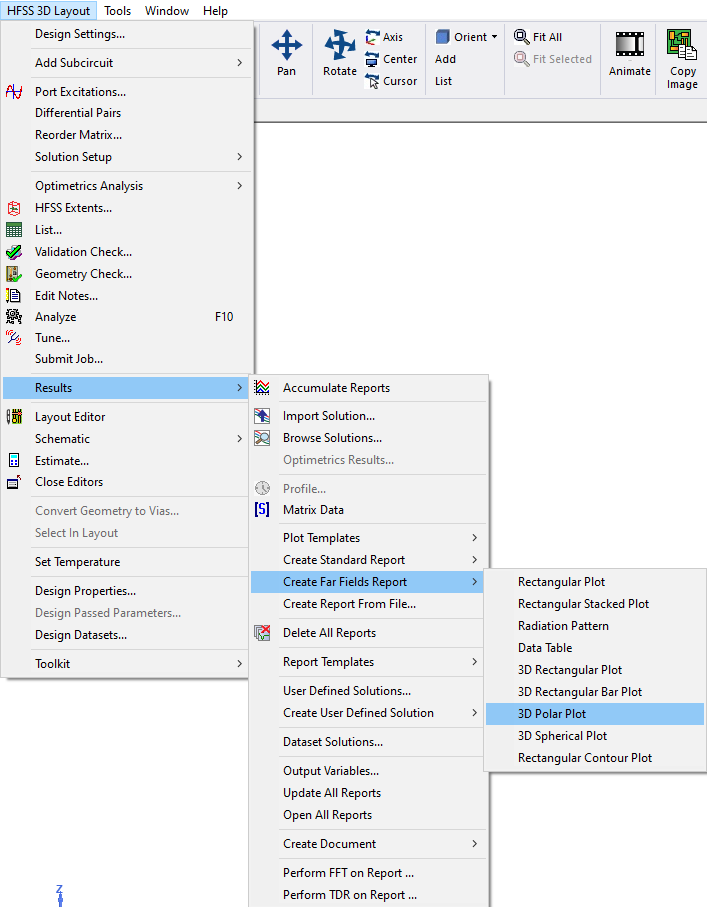This screenshot has width=707, height=907.
Task: Click the Edit Notes icon
Action: click(13, 296)
